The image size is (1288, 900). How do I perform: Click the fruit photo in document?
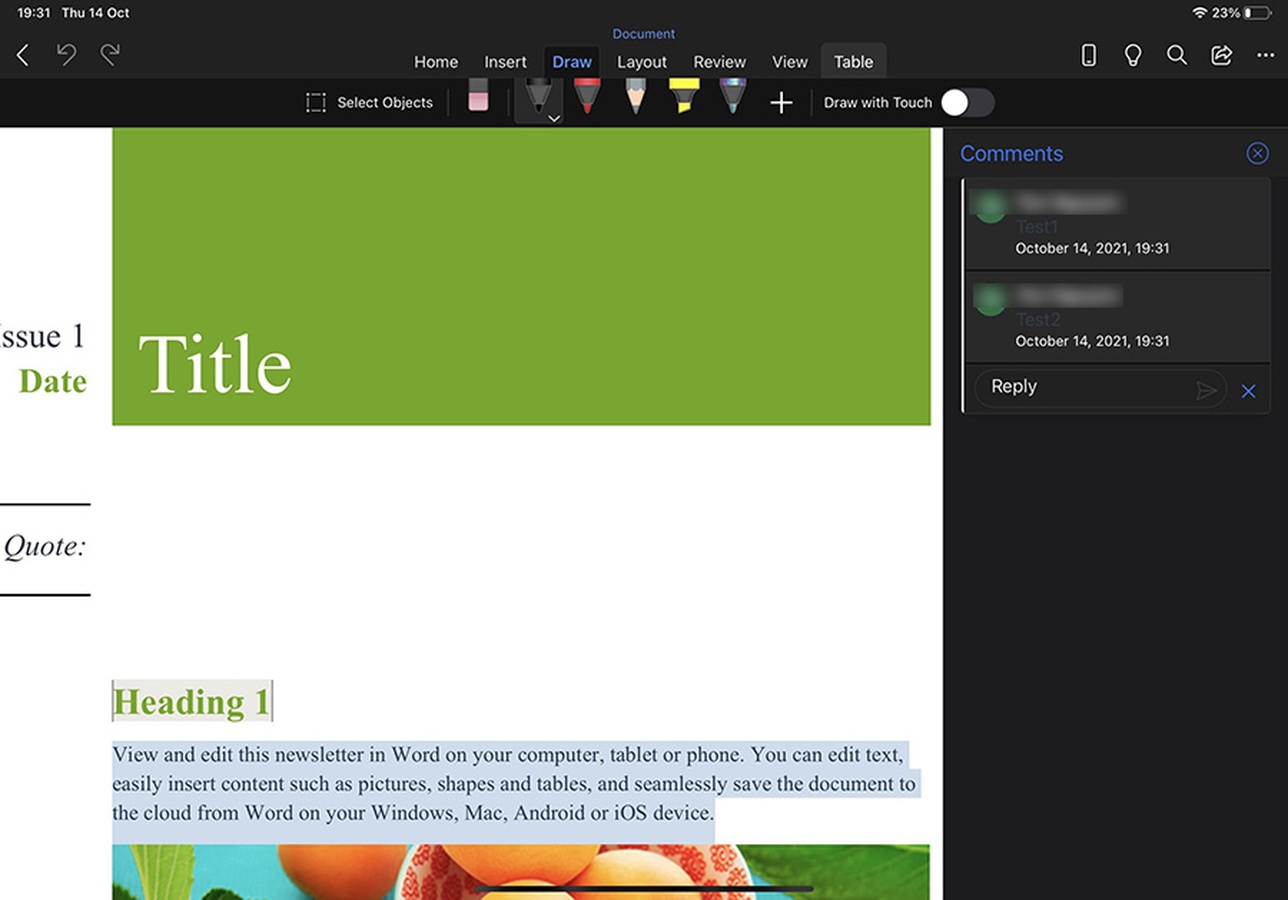521,872
